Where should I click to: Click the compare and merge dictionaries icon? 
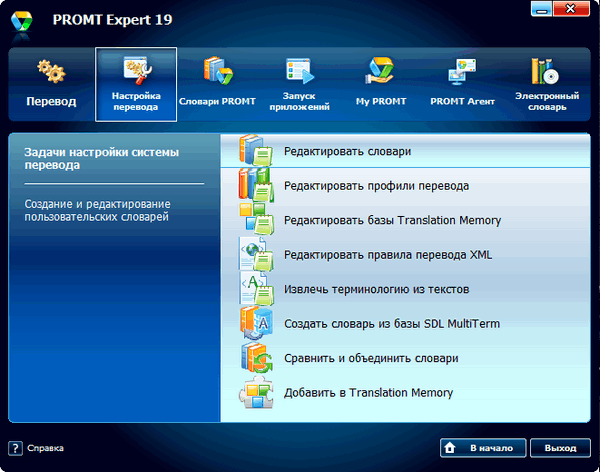coord(256,358)
